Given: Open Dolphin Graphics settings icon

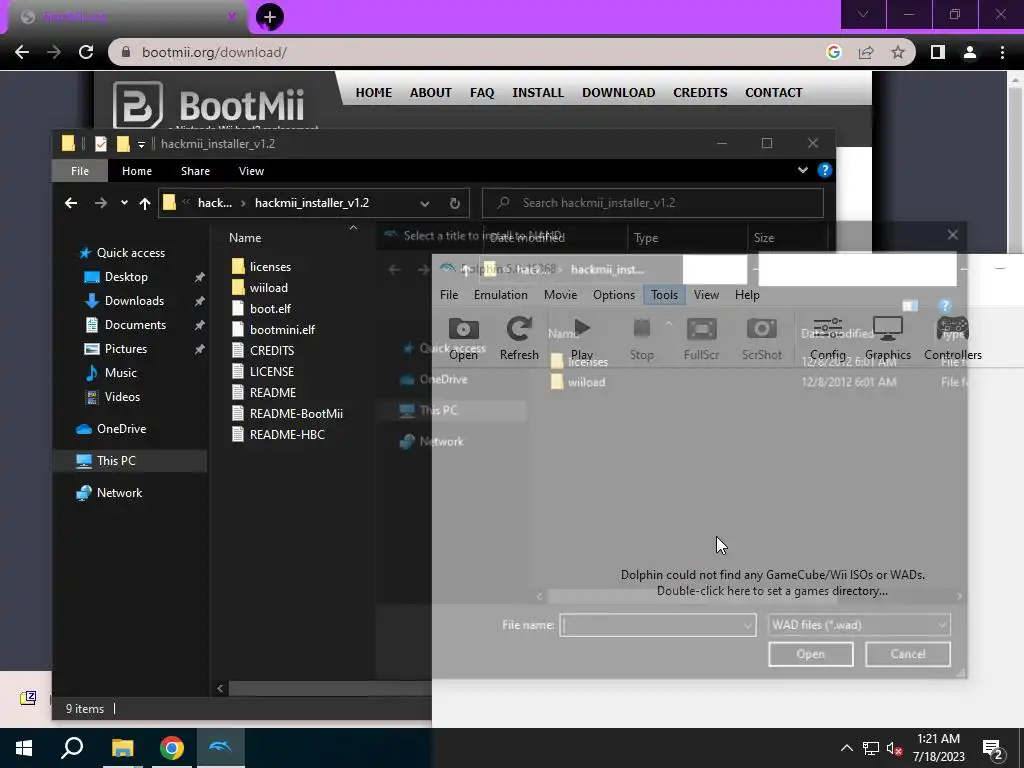Looking at the screenshot, I should pos(888,328).
